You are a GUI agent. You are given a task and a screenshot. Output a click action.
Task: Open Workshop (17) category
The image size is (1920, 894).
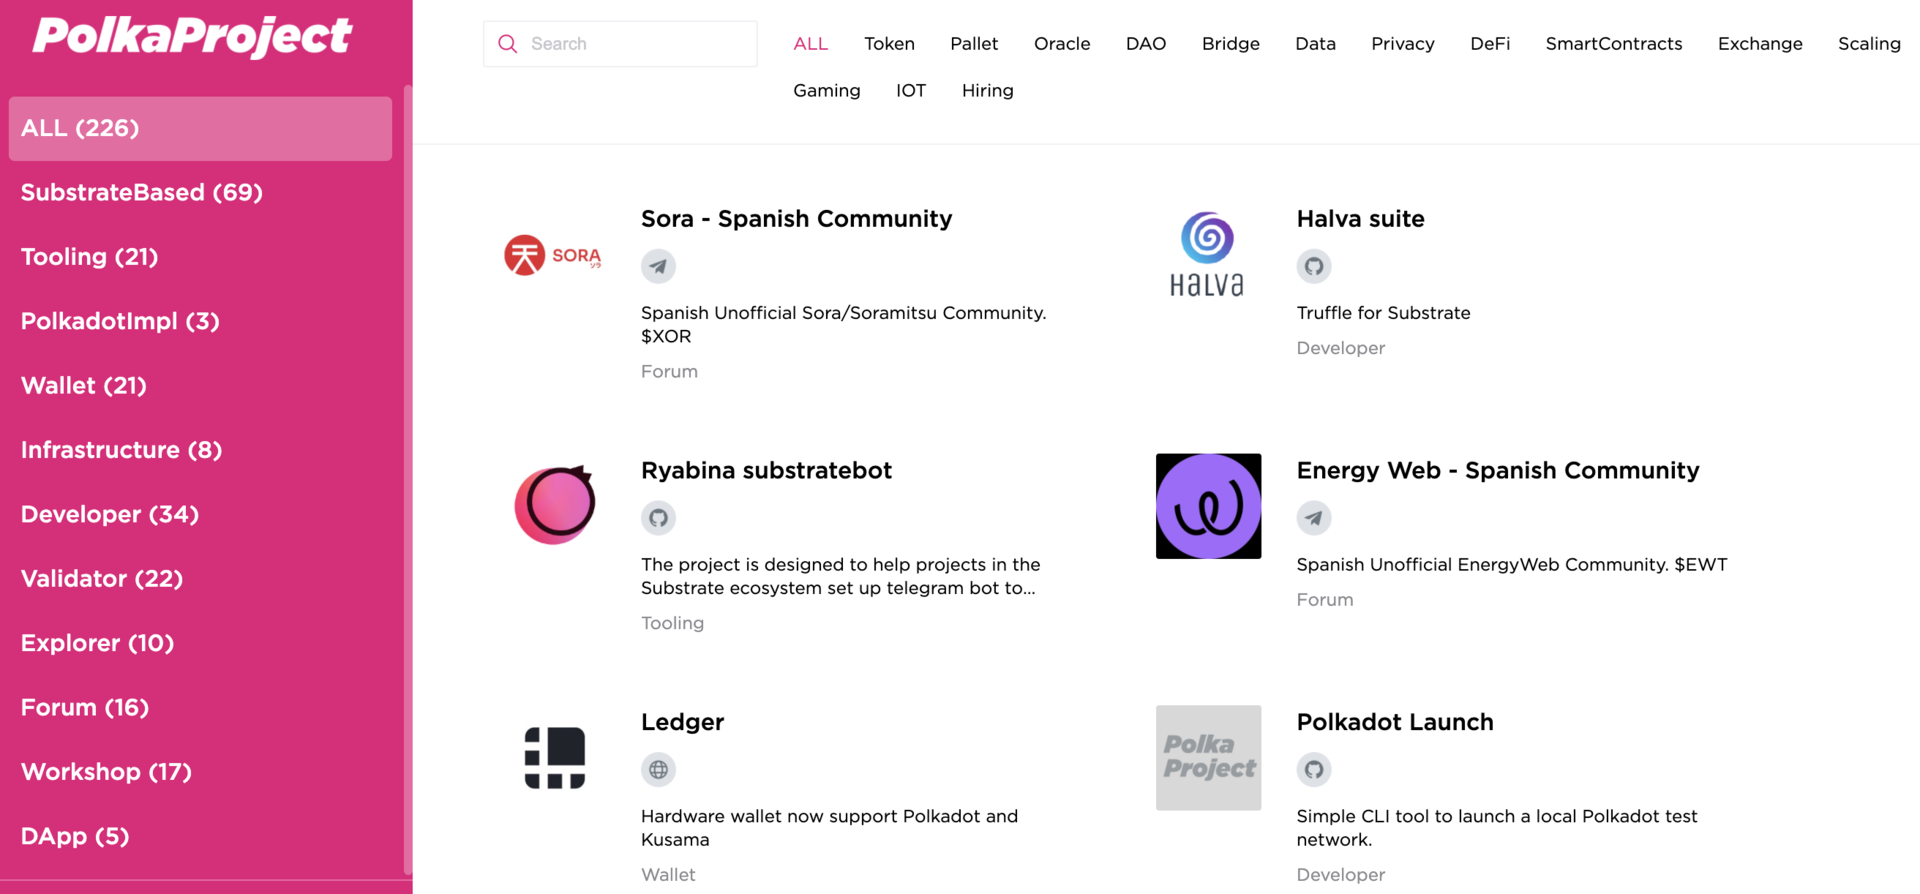[x=200, y=772]
